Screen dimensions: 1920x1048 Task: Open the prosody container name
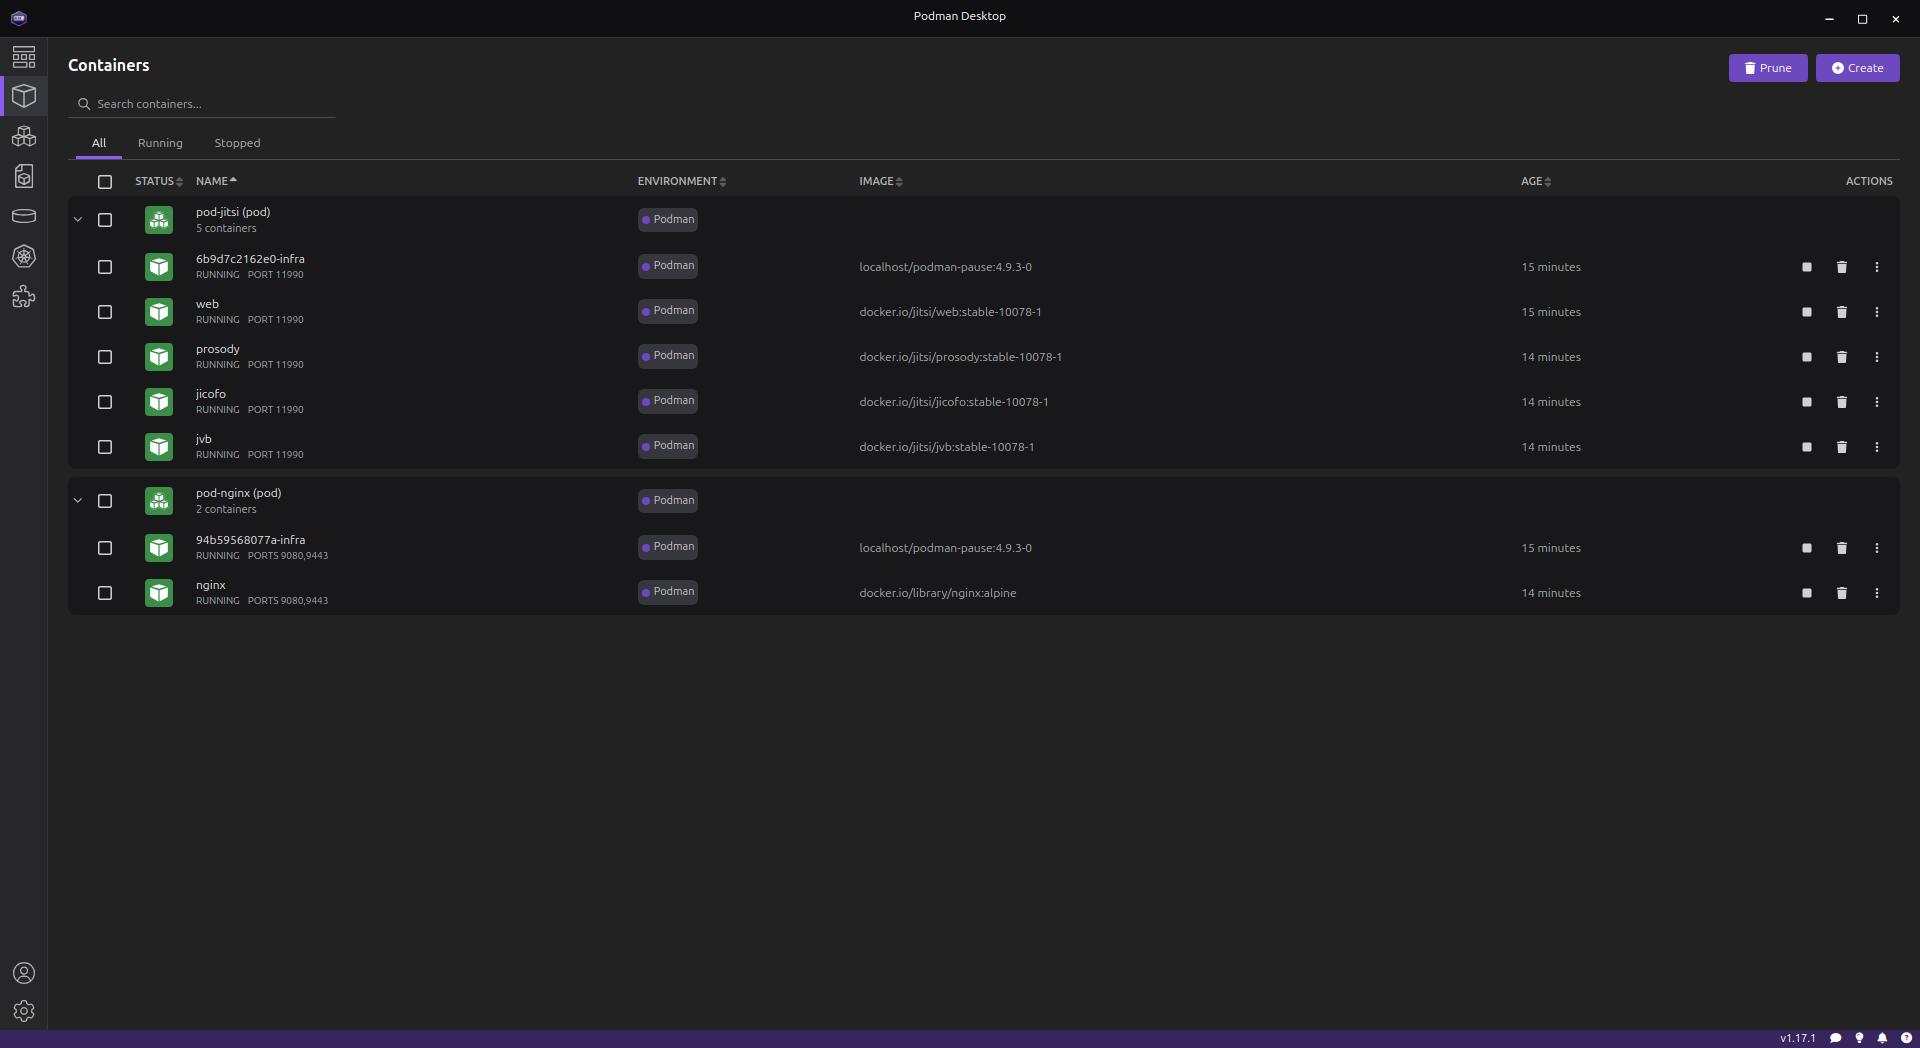click(218, 349)
